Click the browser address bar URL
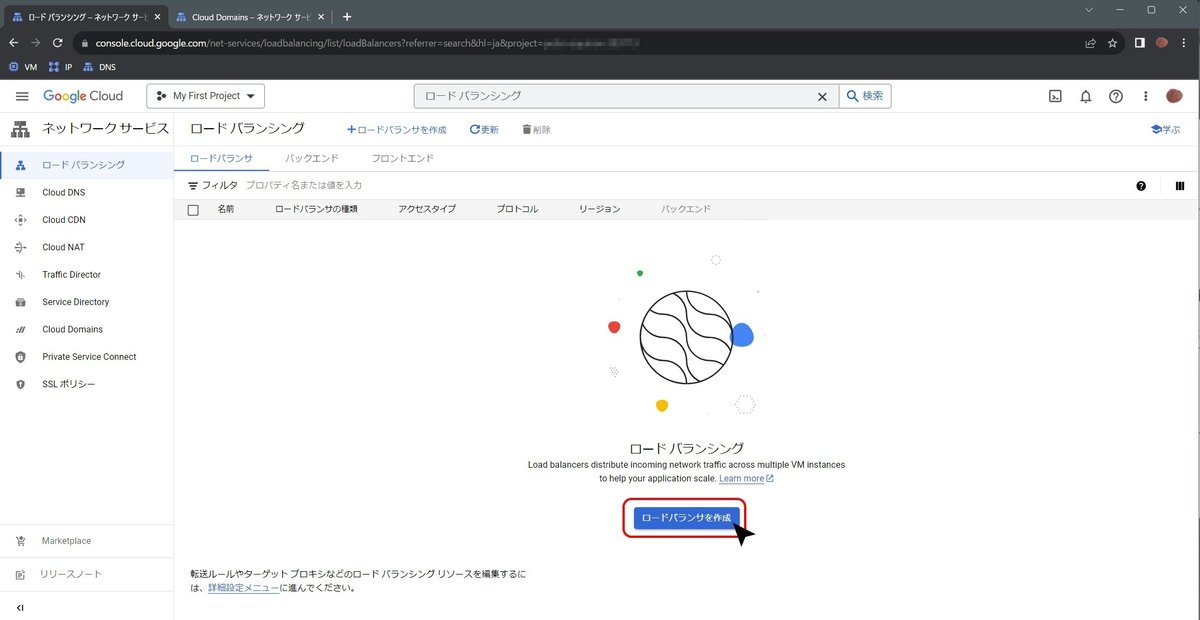The width and height of the screenshot is (1200, 620). (366, 43)
